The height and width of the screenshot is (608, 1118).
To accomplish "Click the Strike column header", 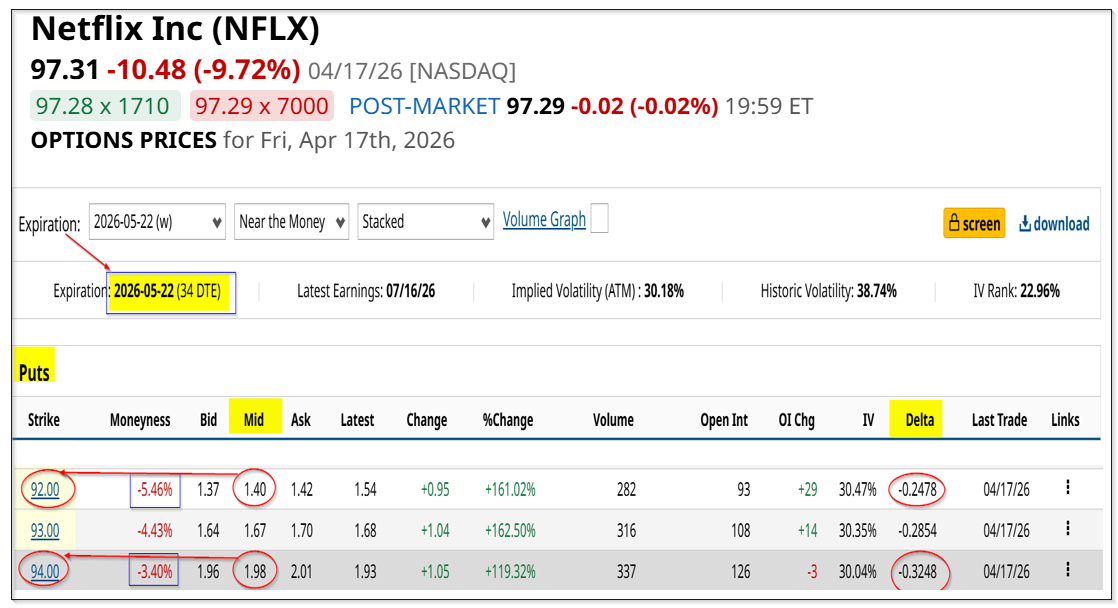I will pos(44,420).
